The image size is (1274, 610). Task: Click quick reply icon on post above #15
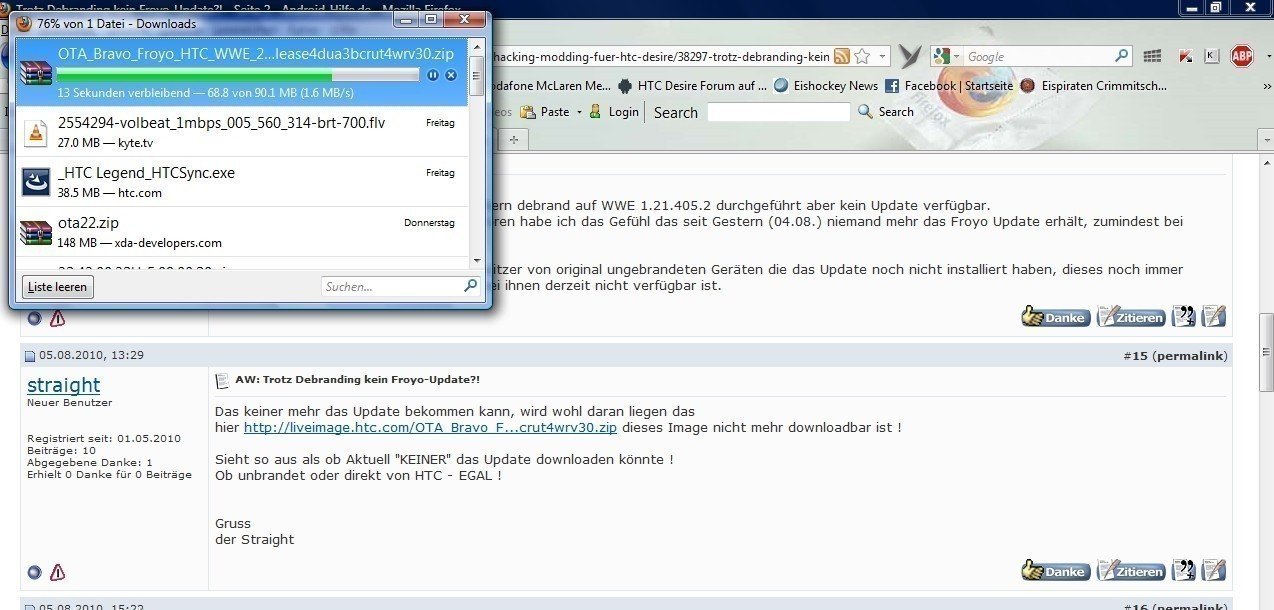(1213, 317)
